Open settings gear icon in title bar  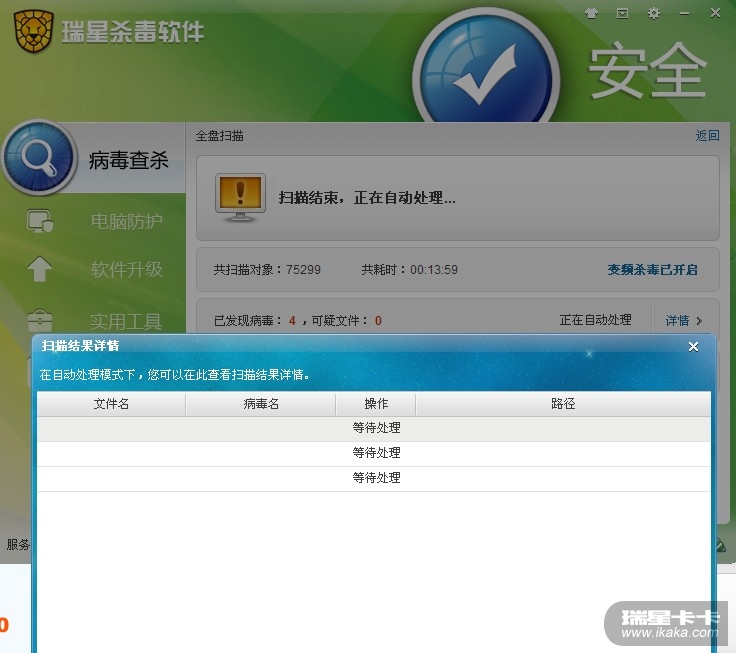(653, 13)
